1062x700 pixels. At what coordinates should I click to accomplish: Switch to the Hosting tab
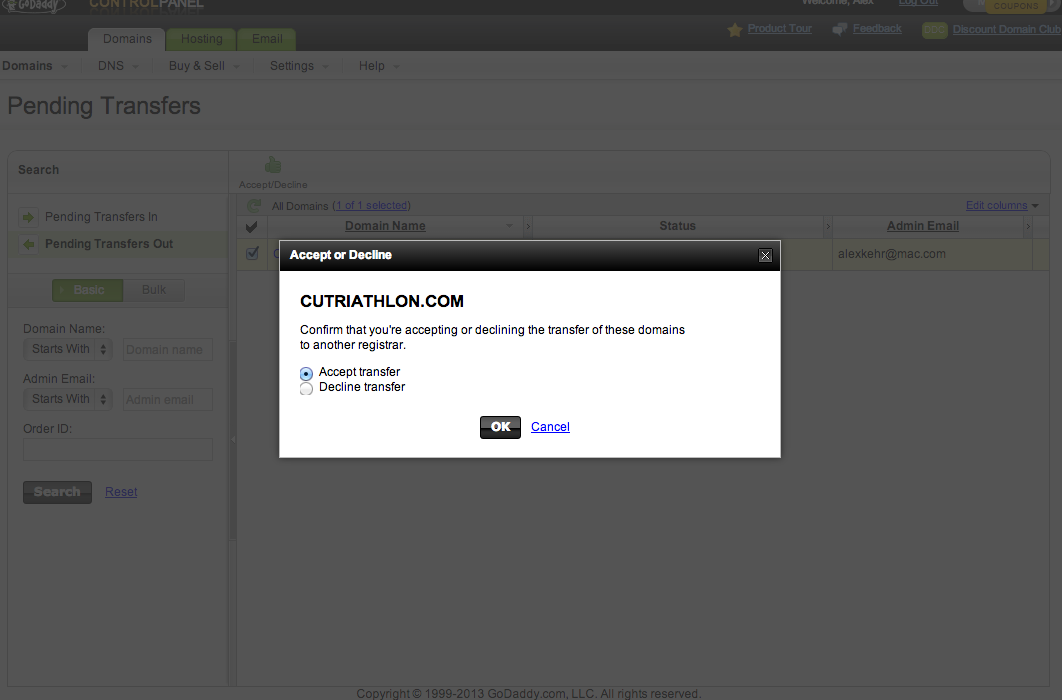click(x=202, y=39)
